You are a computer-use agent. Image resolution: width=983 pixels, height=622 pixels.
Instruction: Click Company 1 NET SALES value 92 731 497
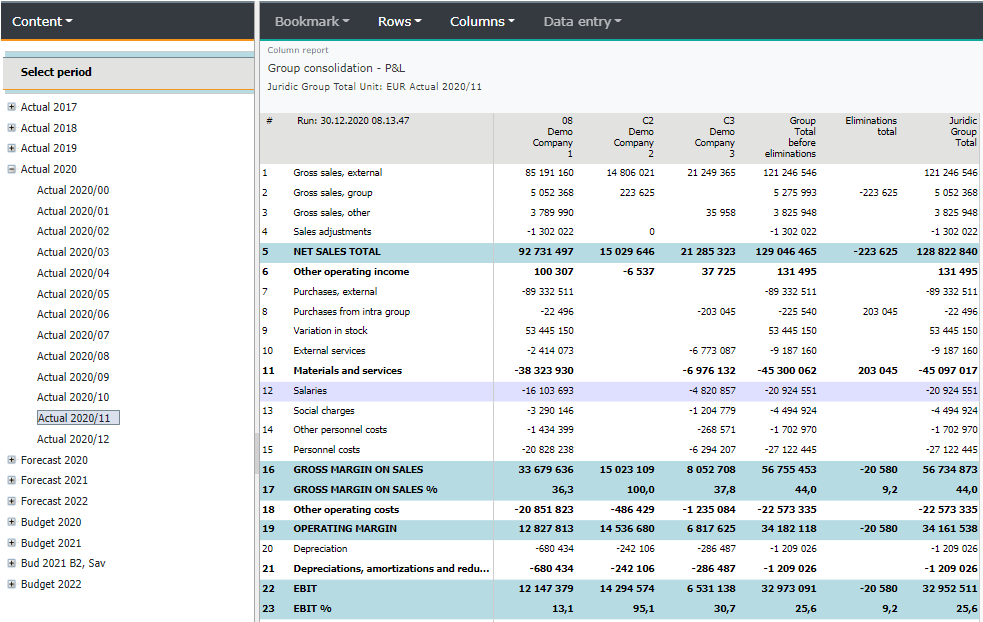pyautogui.click(x=545, y=251)
